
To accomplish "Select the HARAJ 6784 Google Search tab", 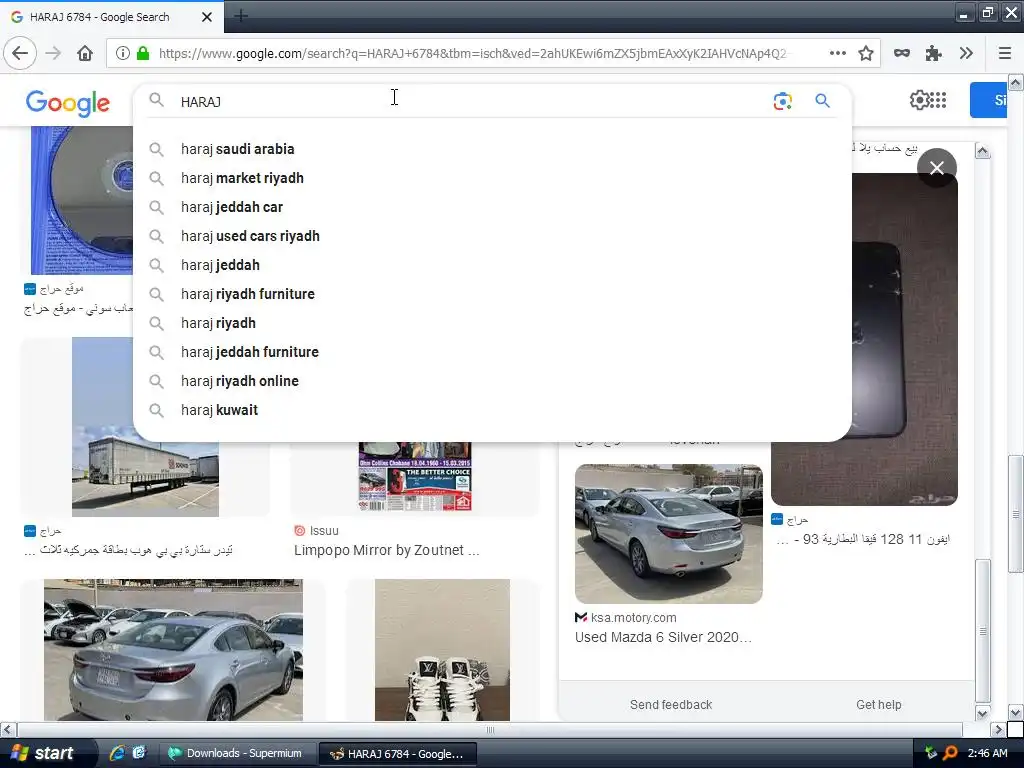I will click(x=112, y=17).
